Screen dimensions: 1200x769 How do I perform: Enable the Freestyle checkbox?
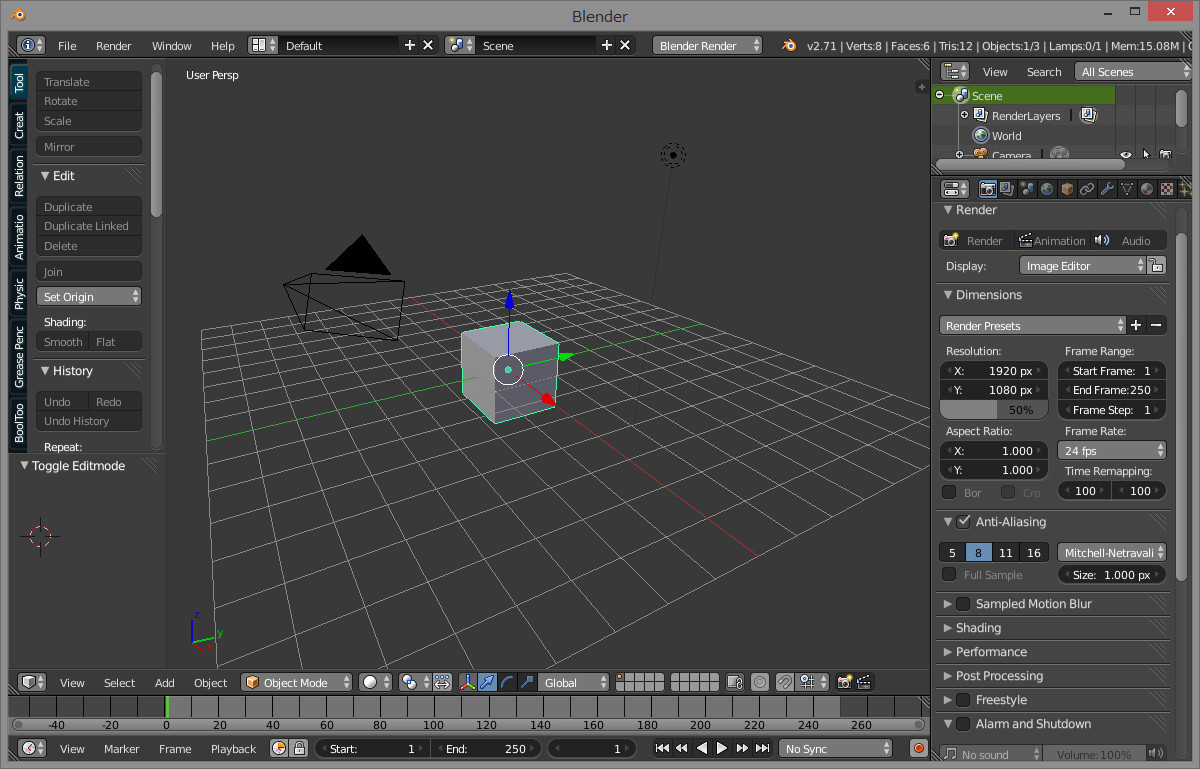(x=963, y=699)
